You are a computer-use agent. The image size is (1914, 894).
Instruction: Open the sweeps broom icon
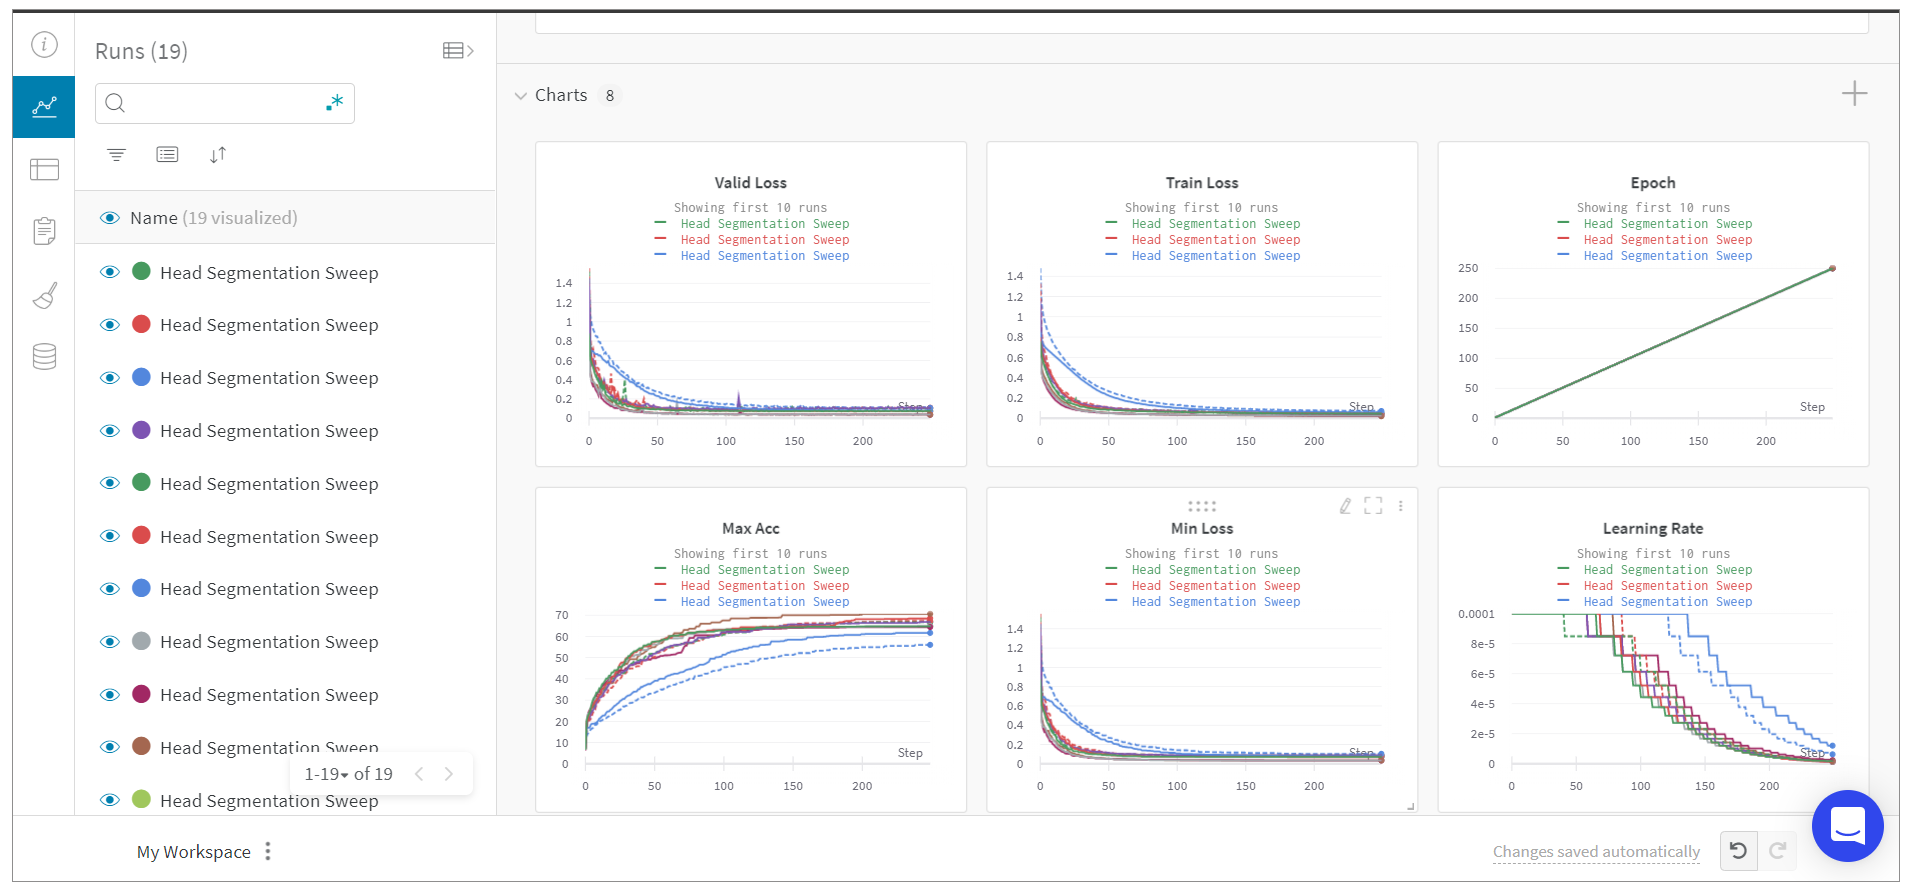(x=44, y=295)
